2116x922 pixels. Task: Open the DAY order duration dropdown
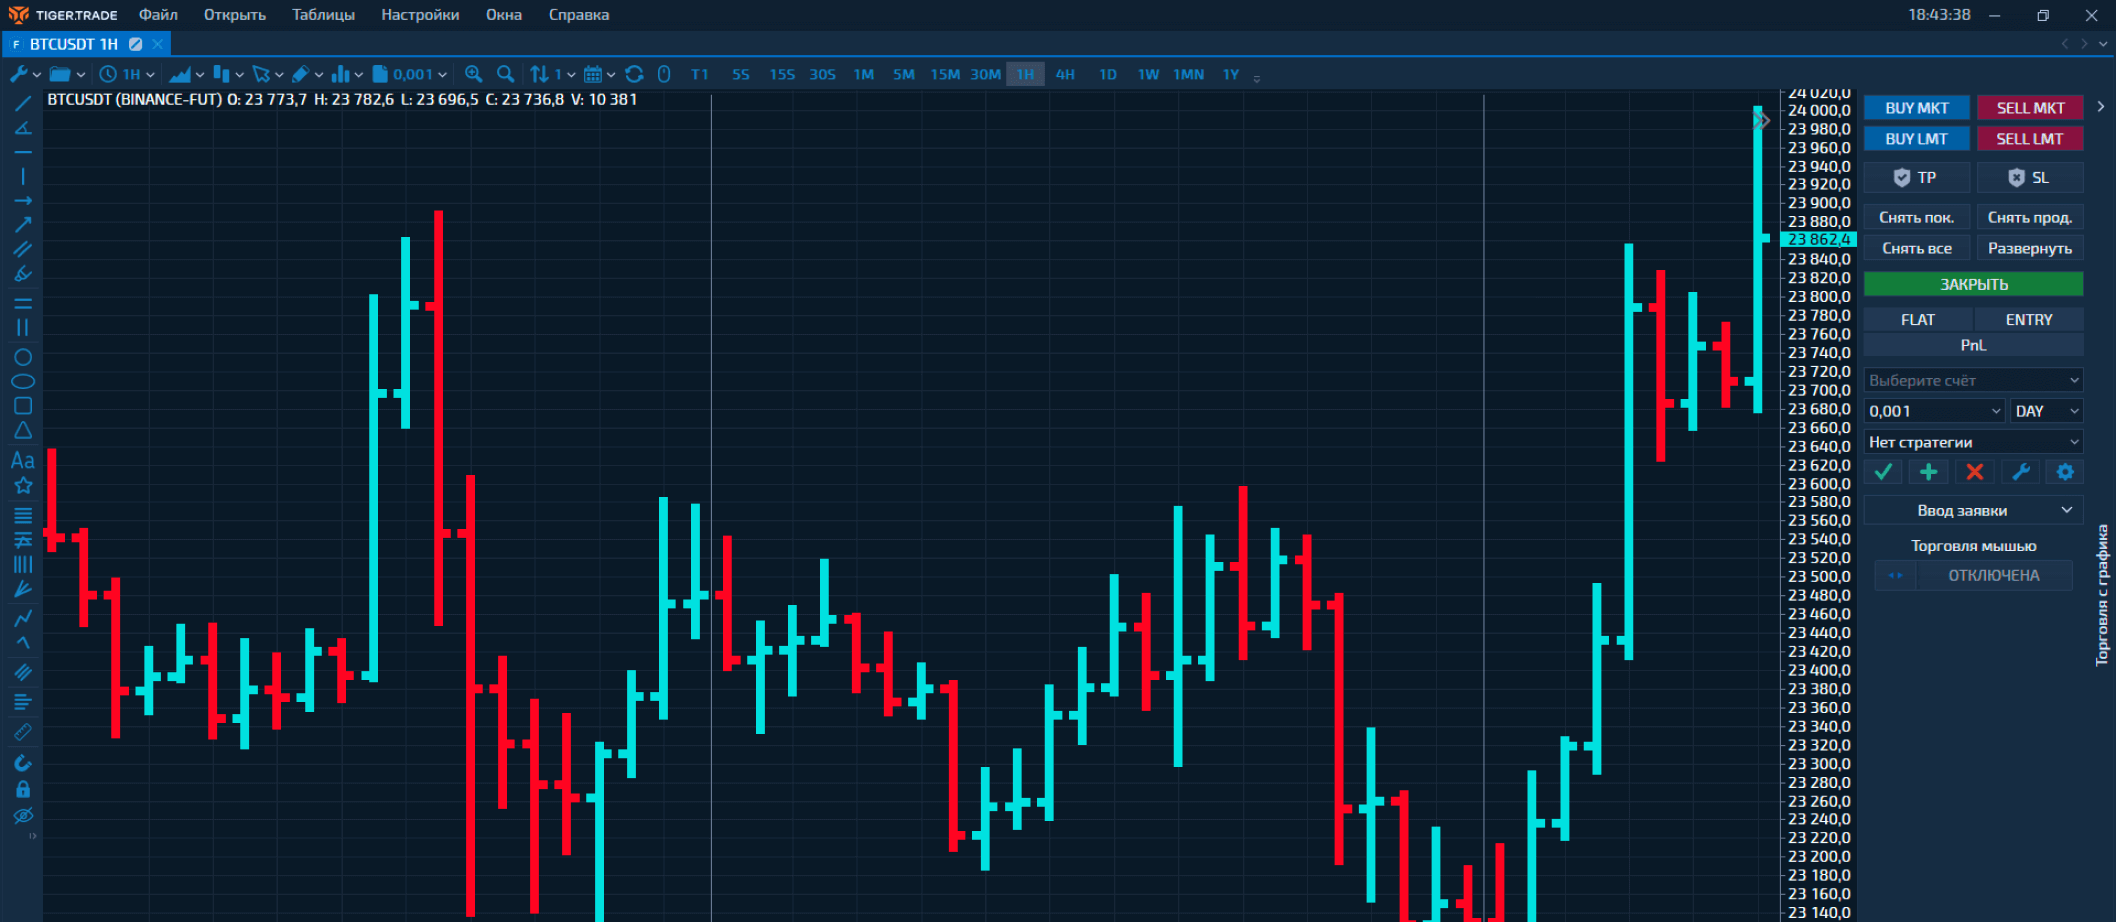click(2046, 411)
